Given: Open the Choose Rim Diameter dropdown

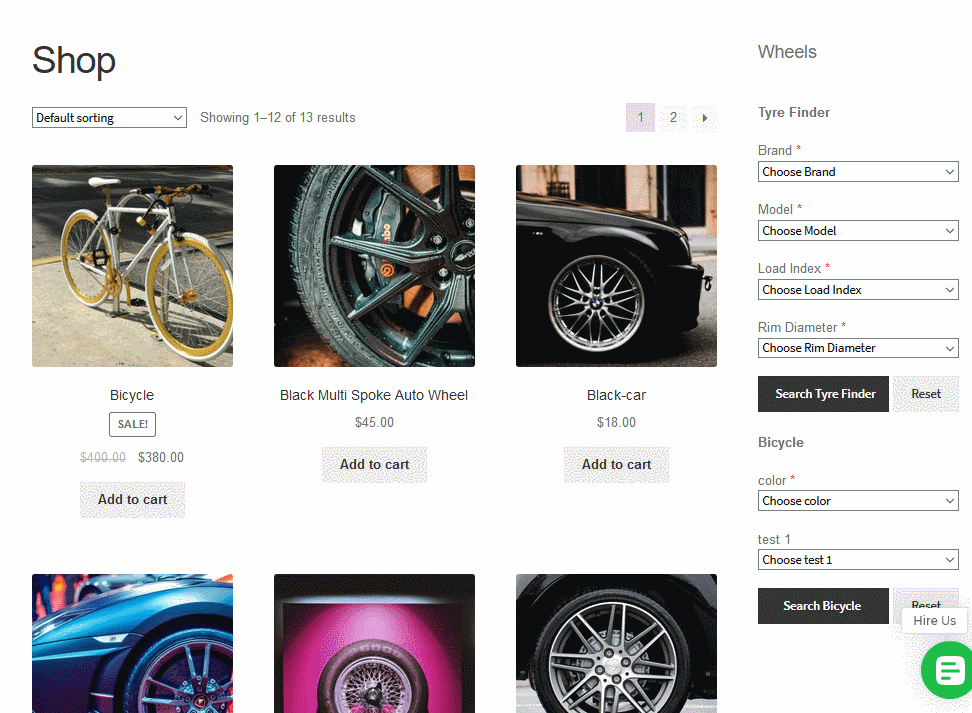Looking at the screenshot, I should coord(858,348).
